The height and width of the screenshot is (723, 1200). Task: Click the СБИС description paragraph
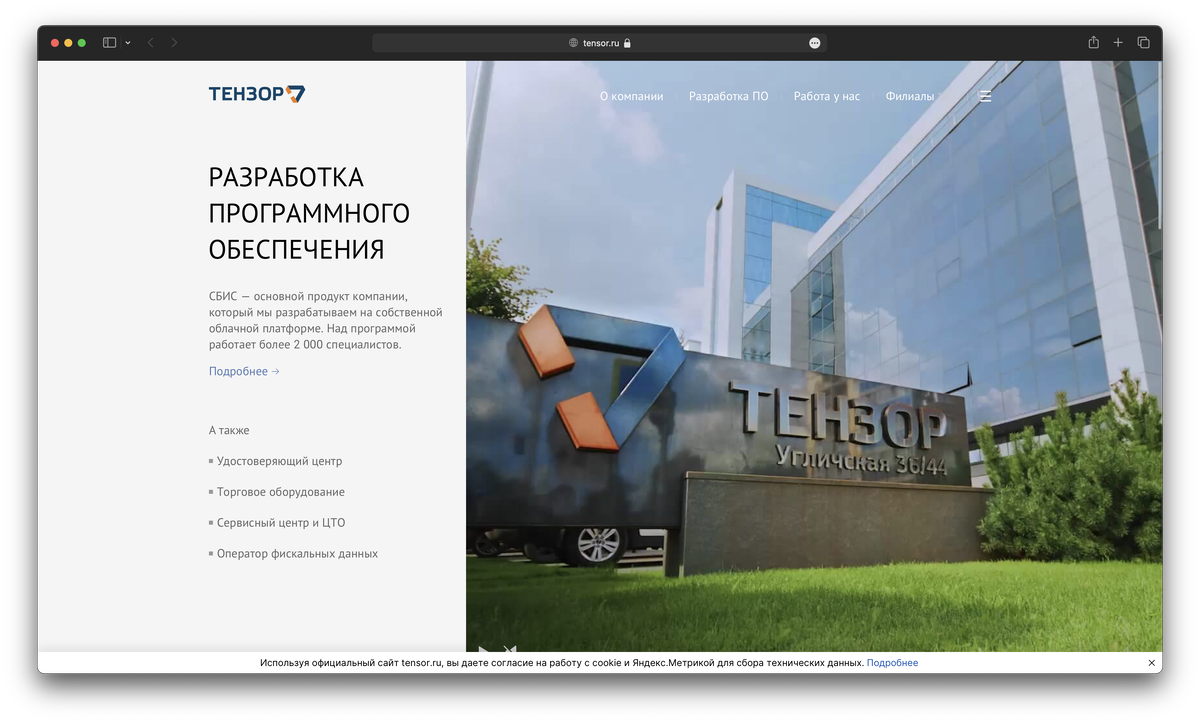[325, 321]
